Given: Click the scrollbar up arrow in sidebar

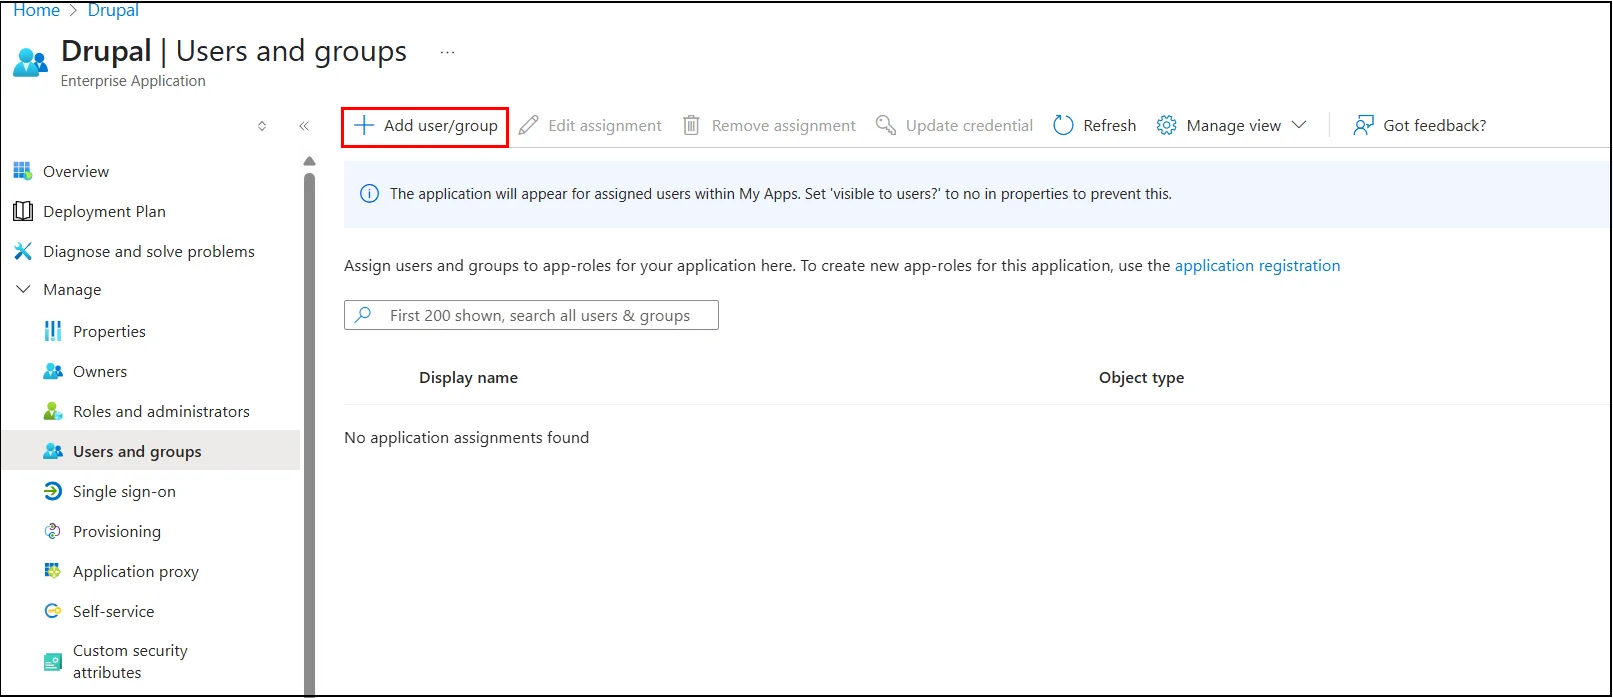Looking at the screenshot, I should pos(309,161).
